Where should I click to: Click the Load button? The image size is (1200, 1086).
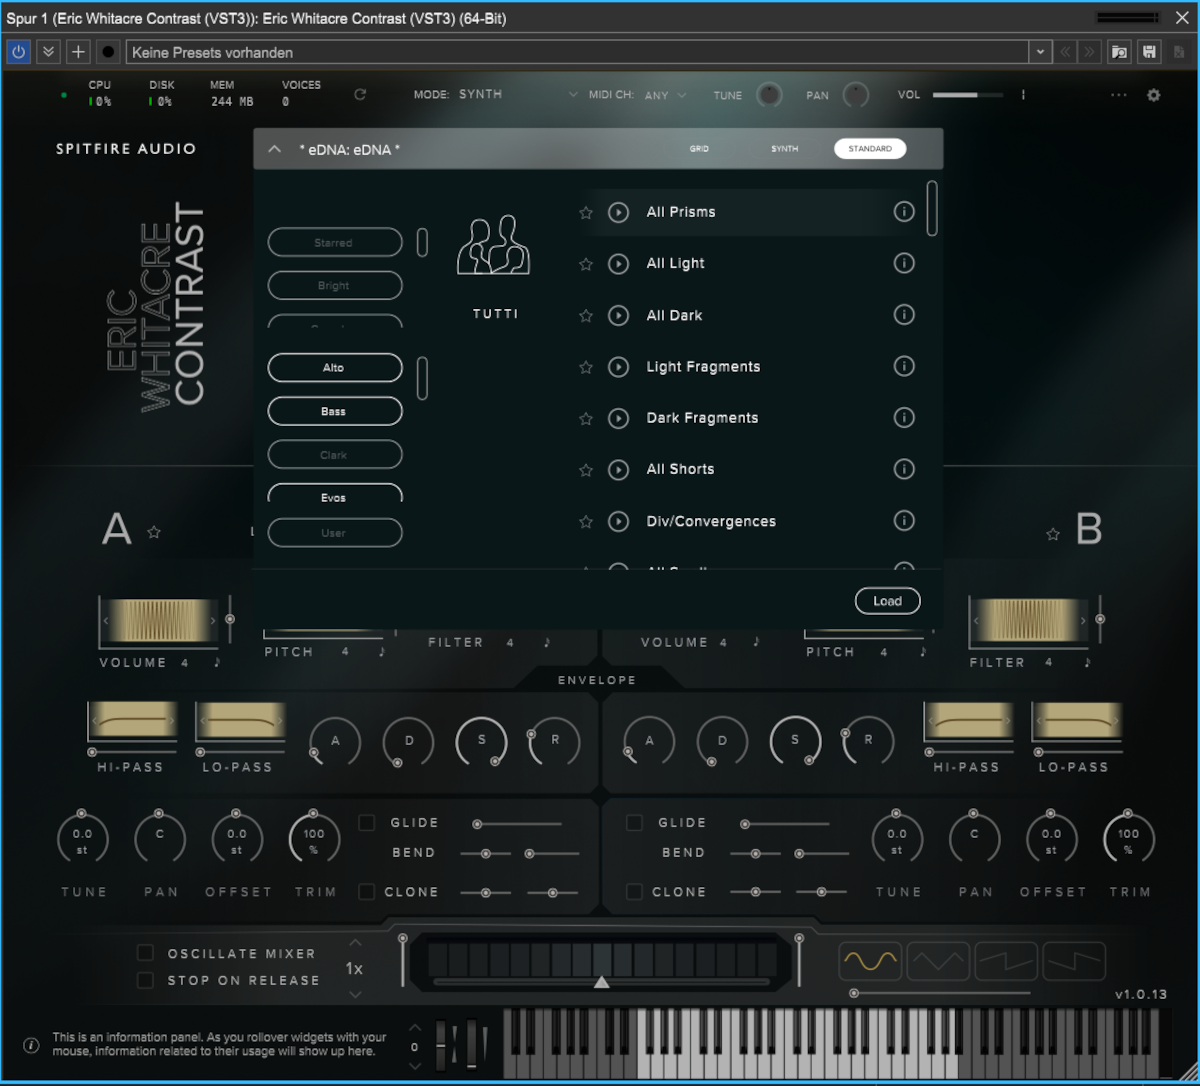tap(887, 601)
